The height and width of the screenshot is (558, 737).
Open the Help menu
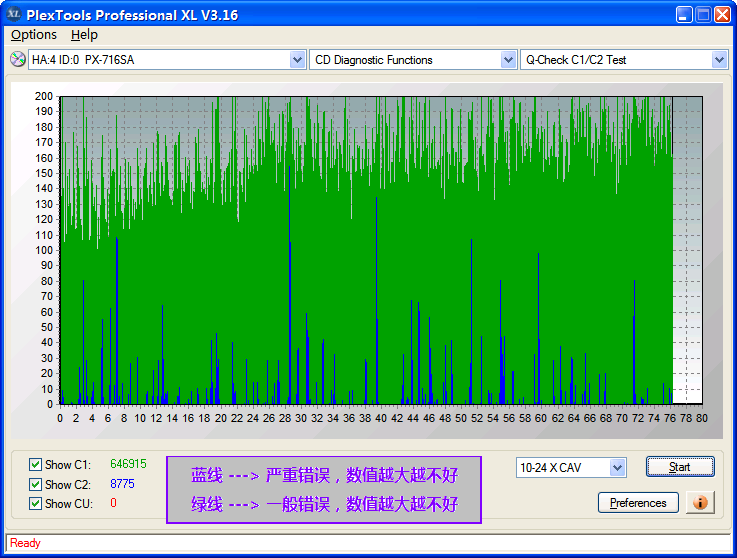click(85, 34)
